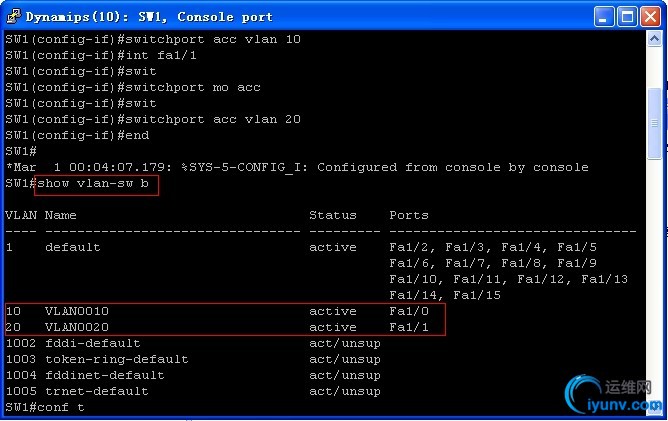Click the scrollbar up arrow
The width and height of the screenshot is (668, 421).
[654, 39]
